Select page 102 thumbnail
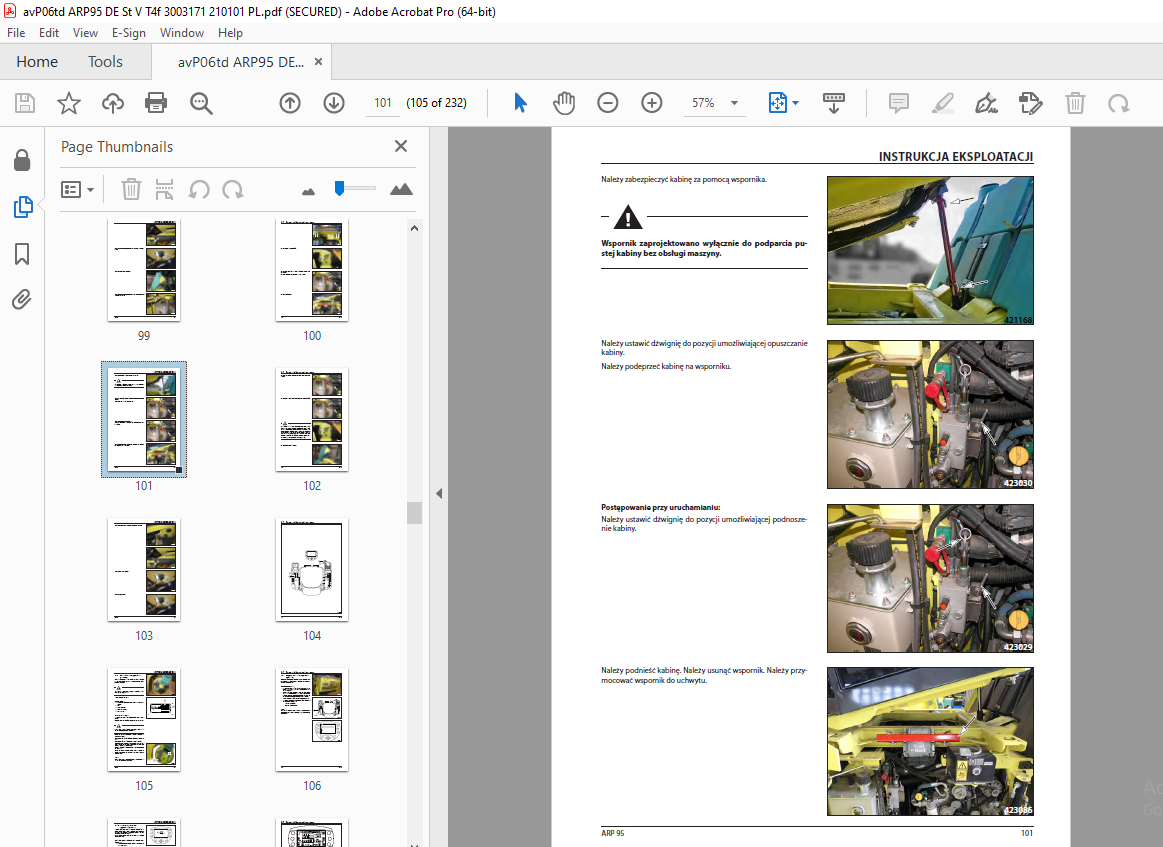 tap(312, 420)
